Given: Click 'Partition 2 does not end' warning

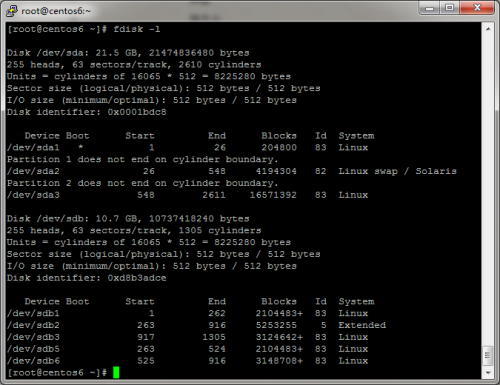Looking at the screenshot, I should (x=142, y=183).
